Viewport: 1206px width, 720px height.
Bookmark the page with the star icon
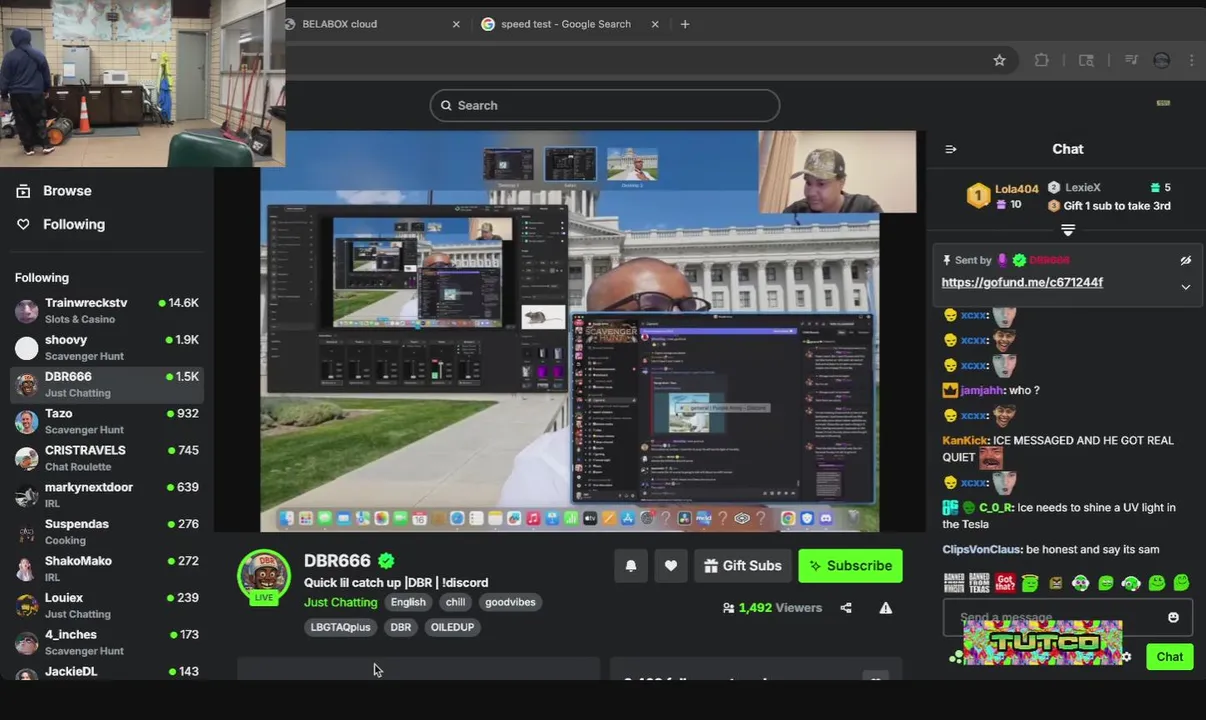pos(999,60)
